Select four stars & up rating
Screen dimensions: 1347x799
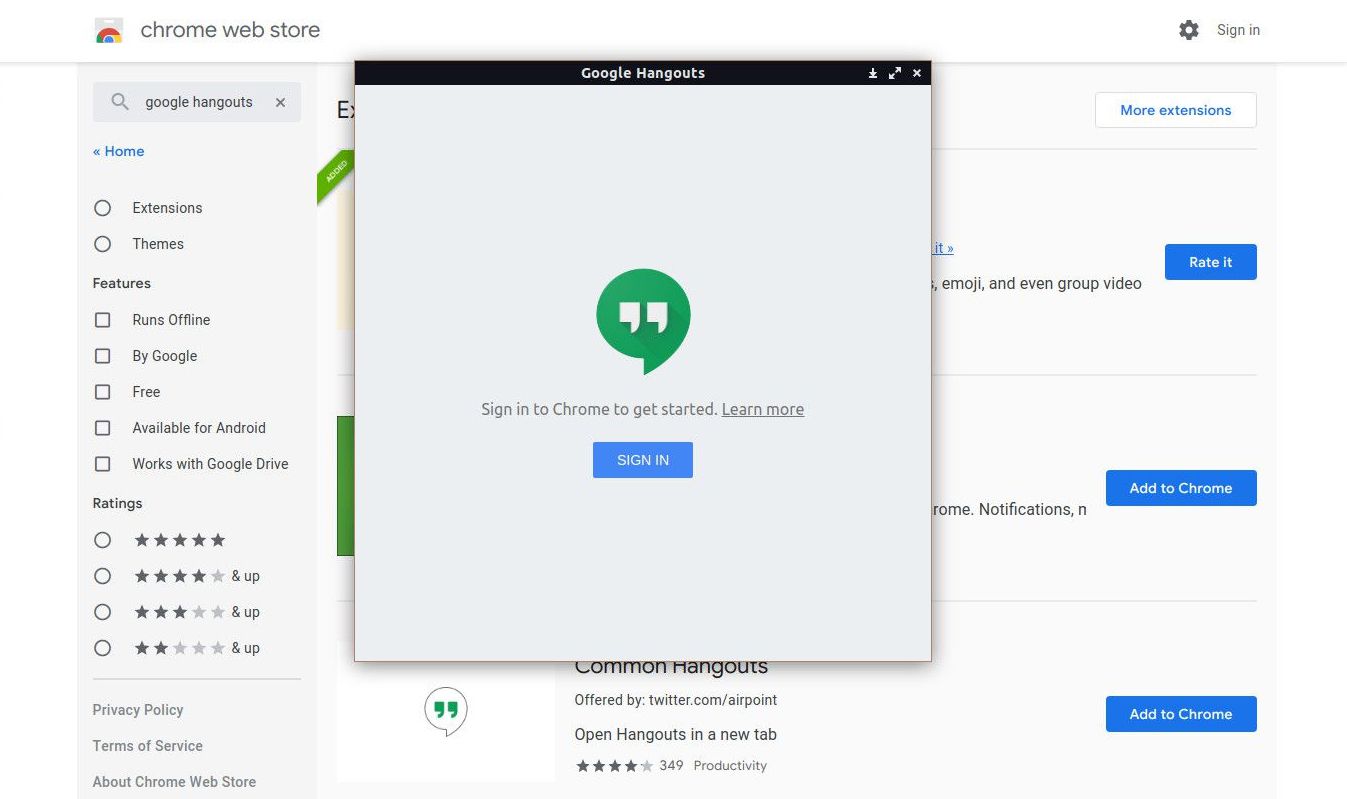(102, 576)
